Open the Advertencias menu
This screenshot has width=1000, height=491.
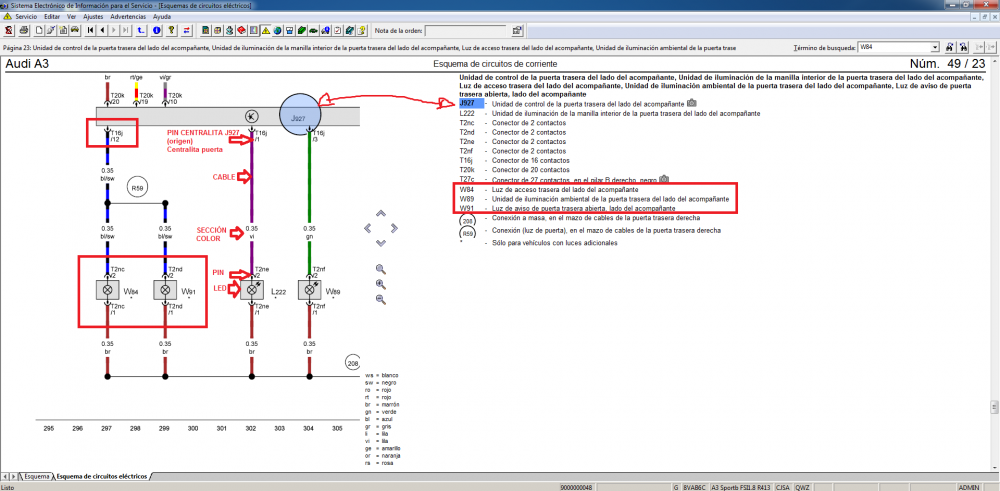click(x=128, y=16)
